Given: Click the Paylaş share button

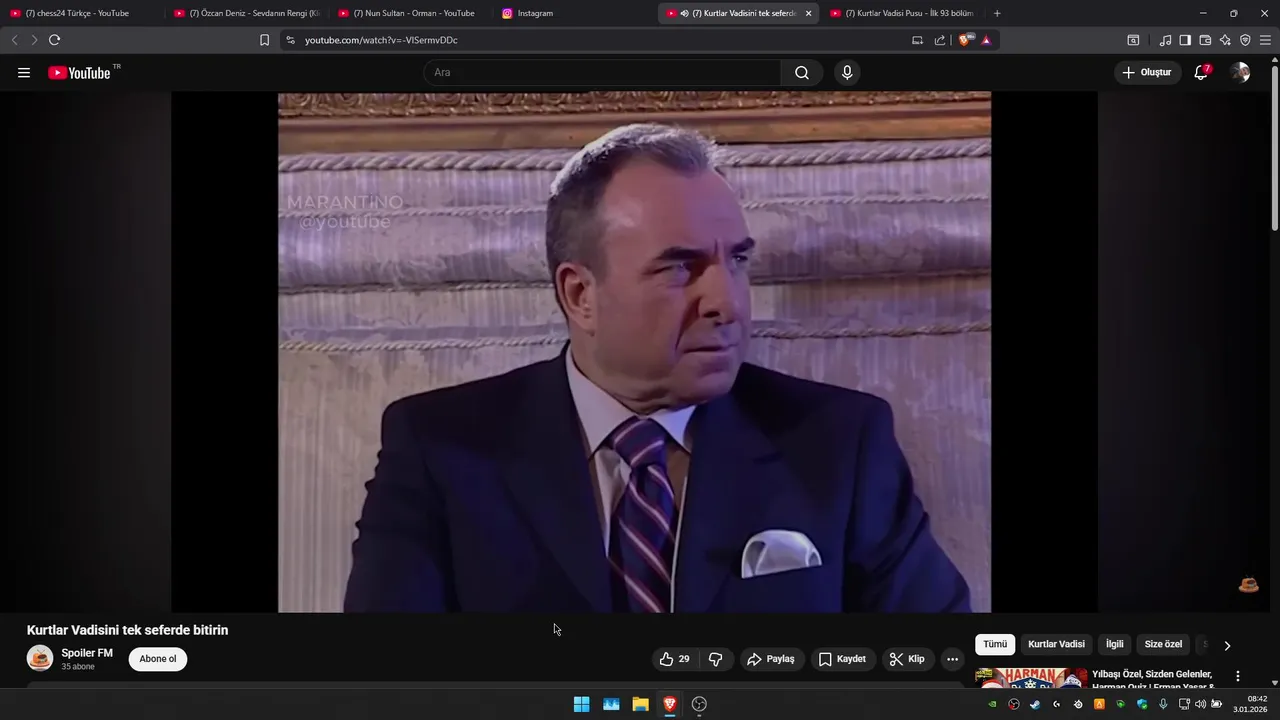Looking at the screenshot, I should tap(770, 659).
